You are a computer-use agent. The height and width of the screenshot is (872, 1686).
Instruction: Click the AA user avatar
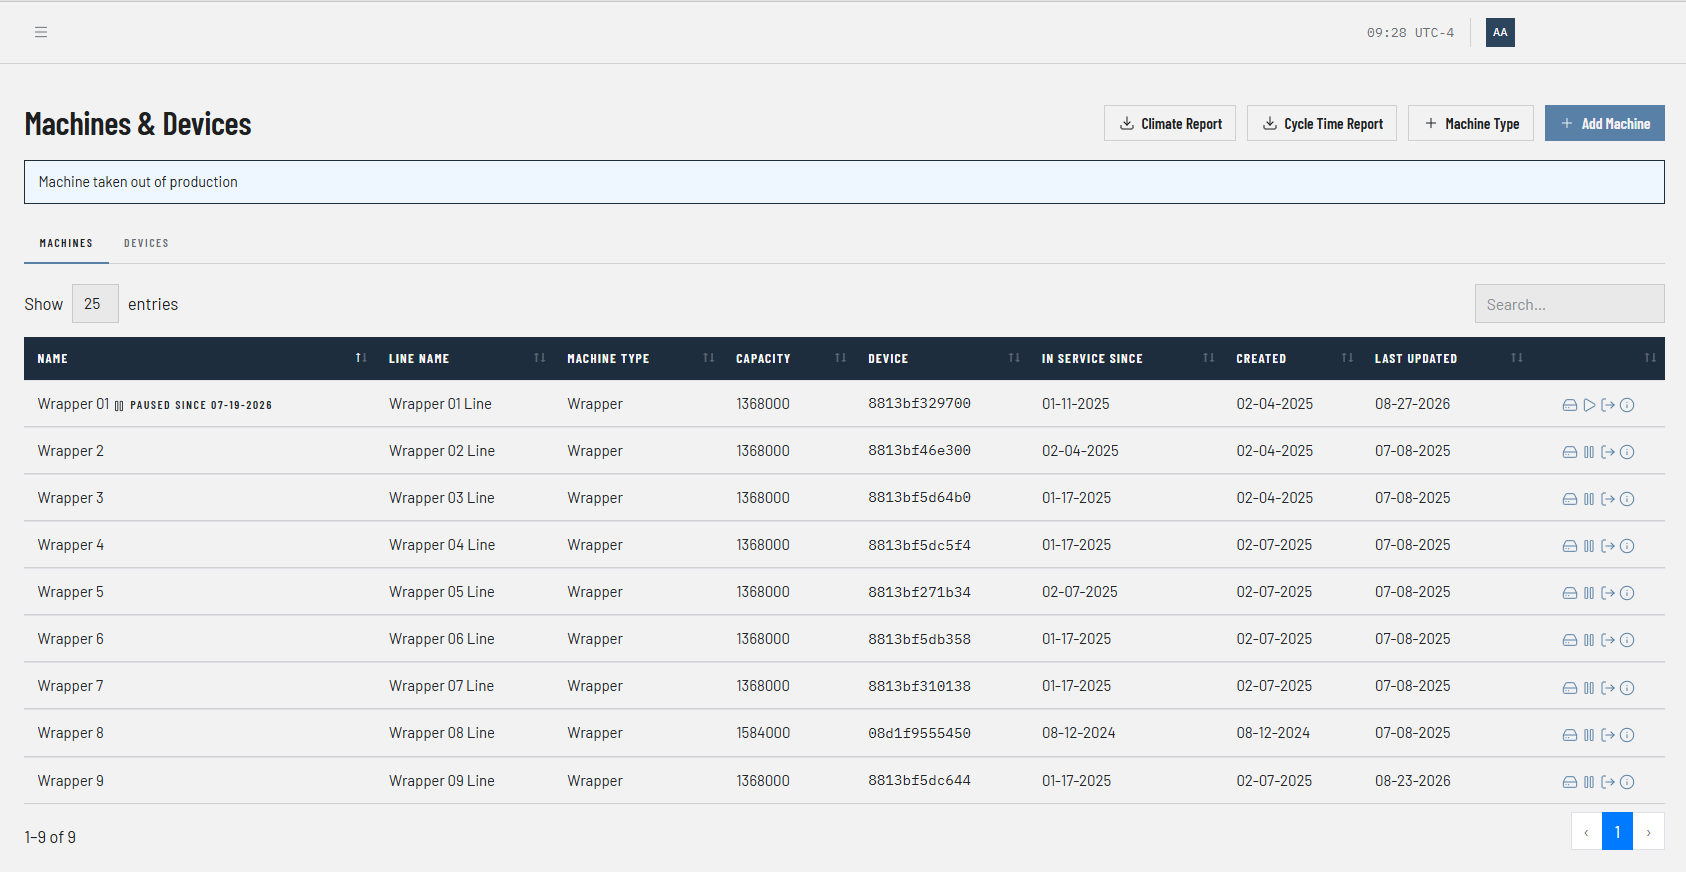click(1500, 32)
